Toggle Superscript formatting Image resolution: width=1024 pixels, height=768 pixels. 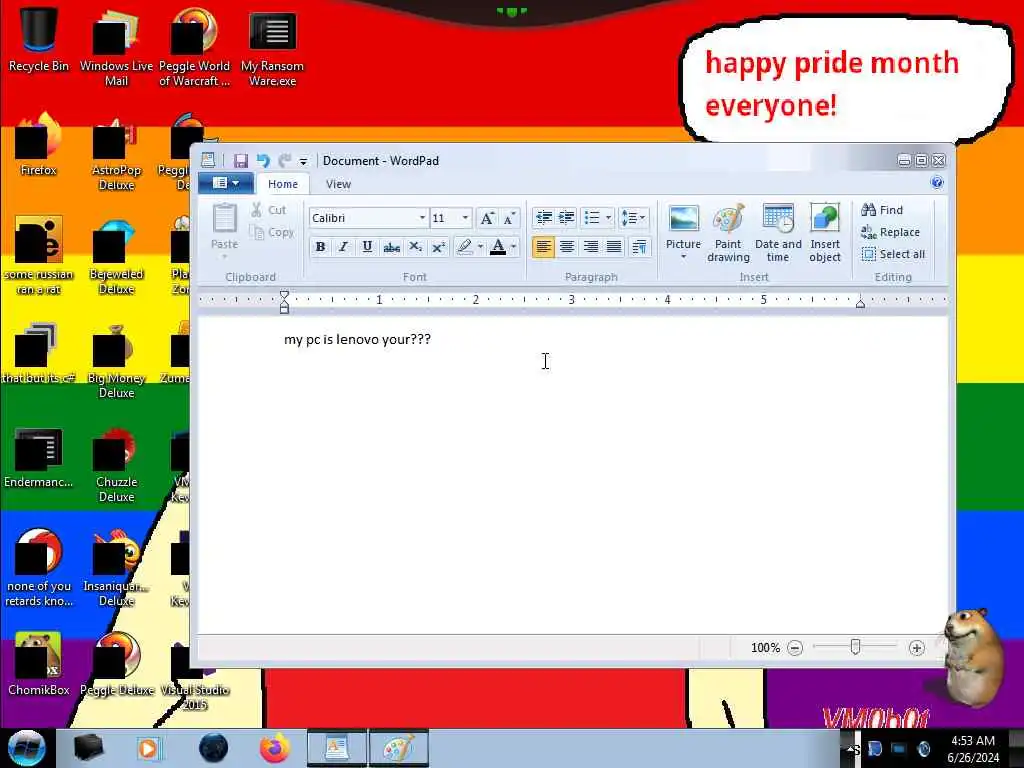pos(438,247)
